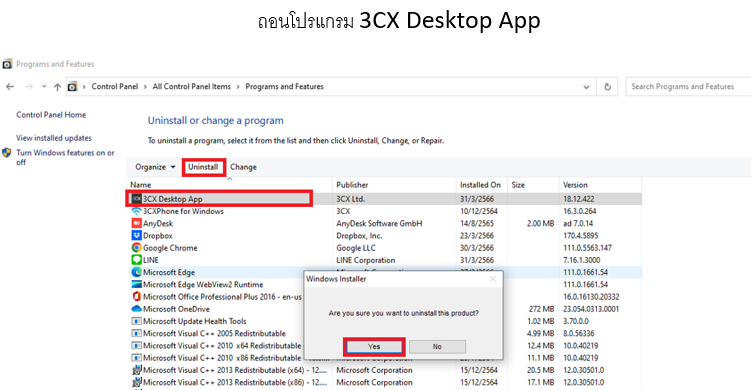The image size is (751, 390).
Task: Open the Organize dropdown menu
Action: 155,167
